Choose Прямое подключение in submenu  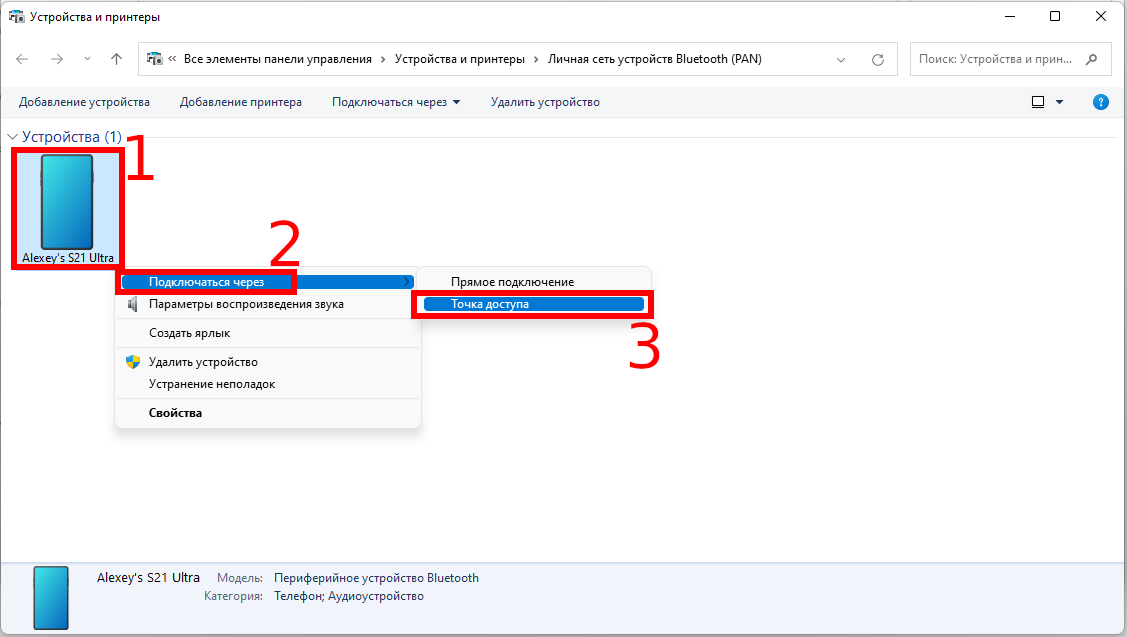pos(512,282)
